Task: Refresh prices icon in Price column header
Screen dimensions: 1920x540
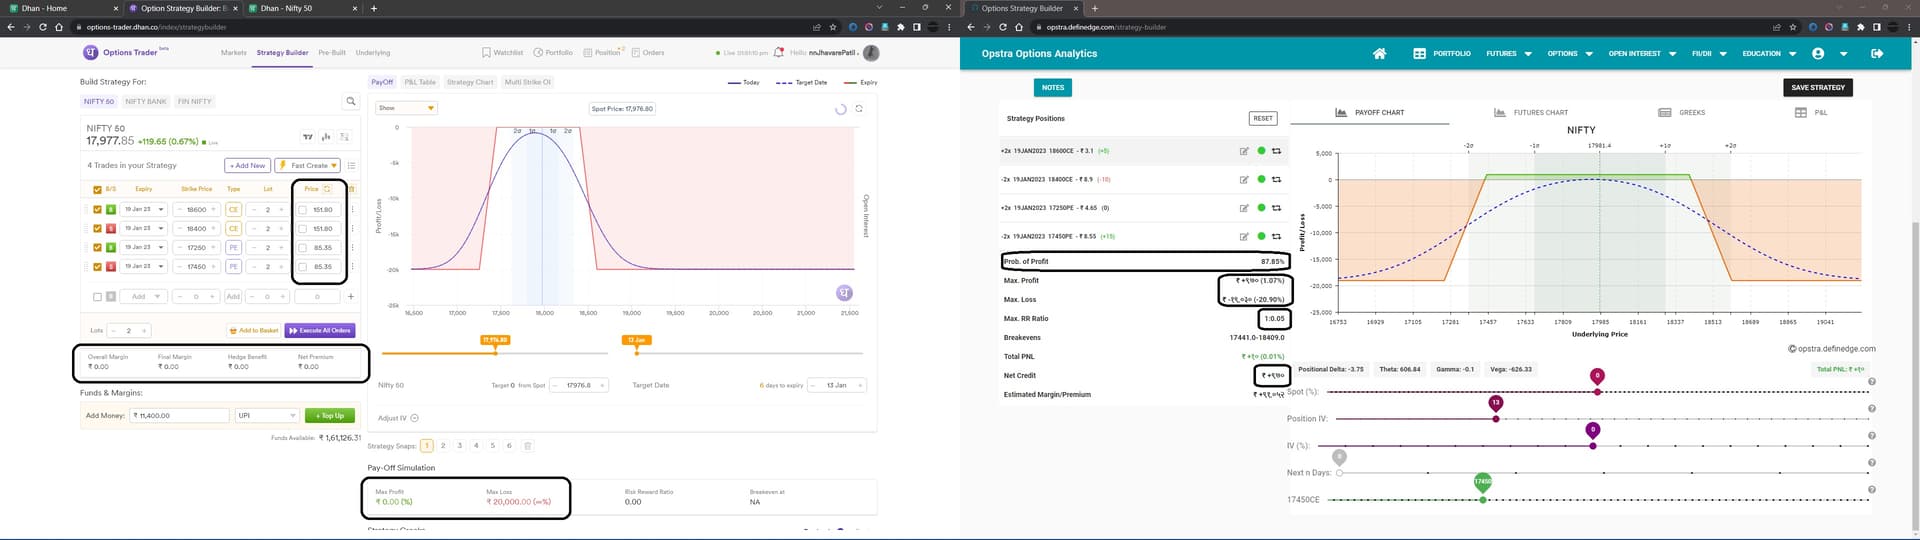Action: [x=327, y=188]
